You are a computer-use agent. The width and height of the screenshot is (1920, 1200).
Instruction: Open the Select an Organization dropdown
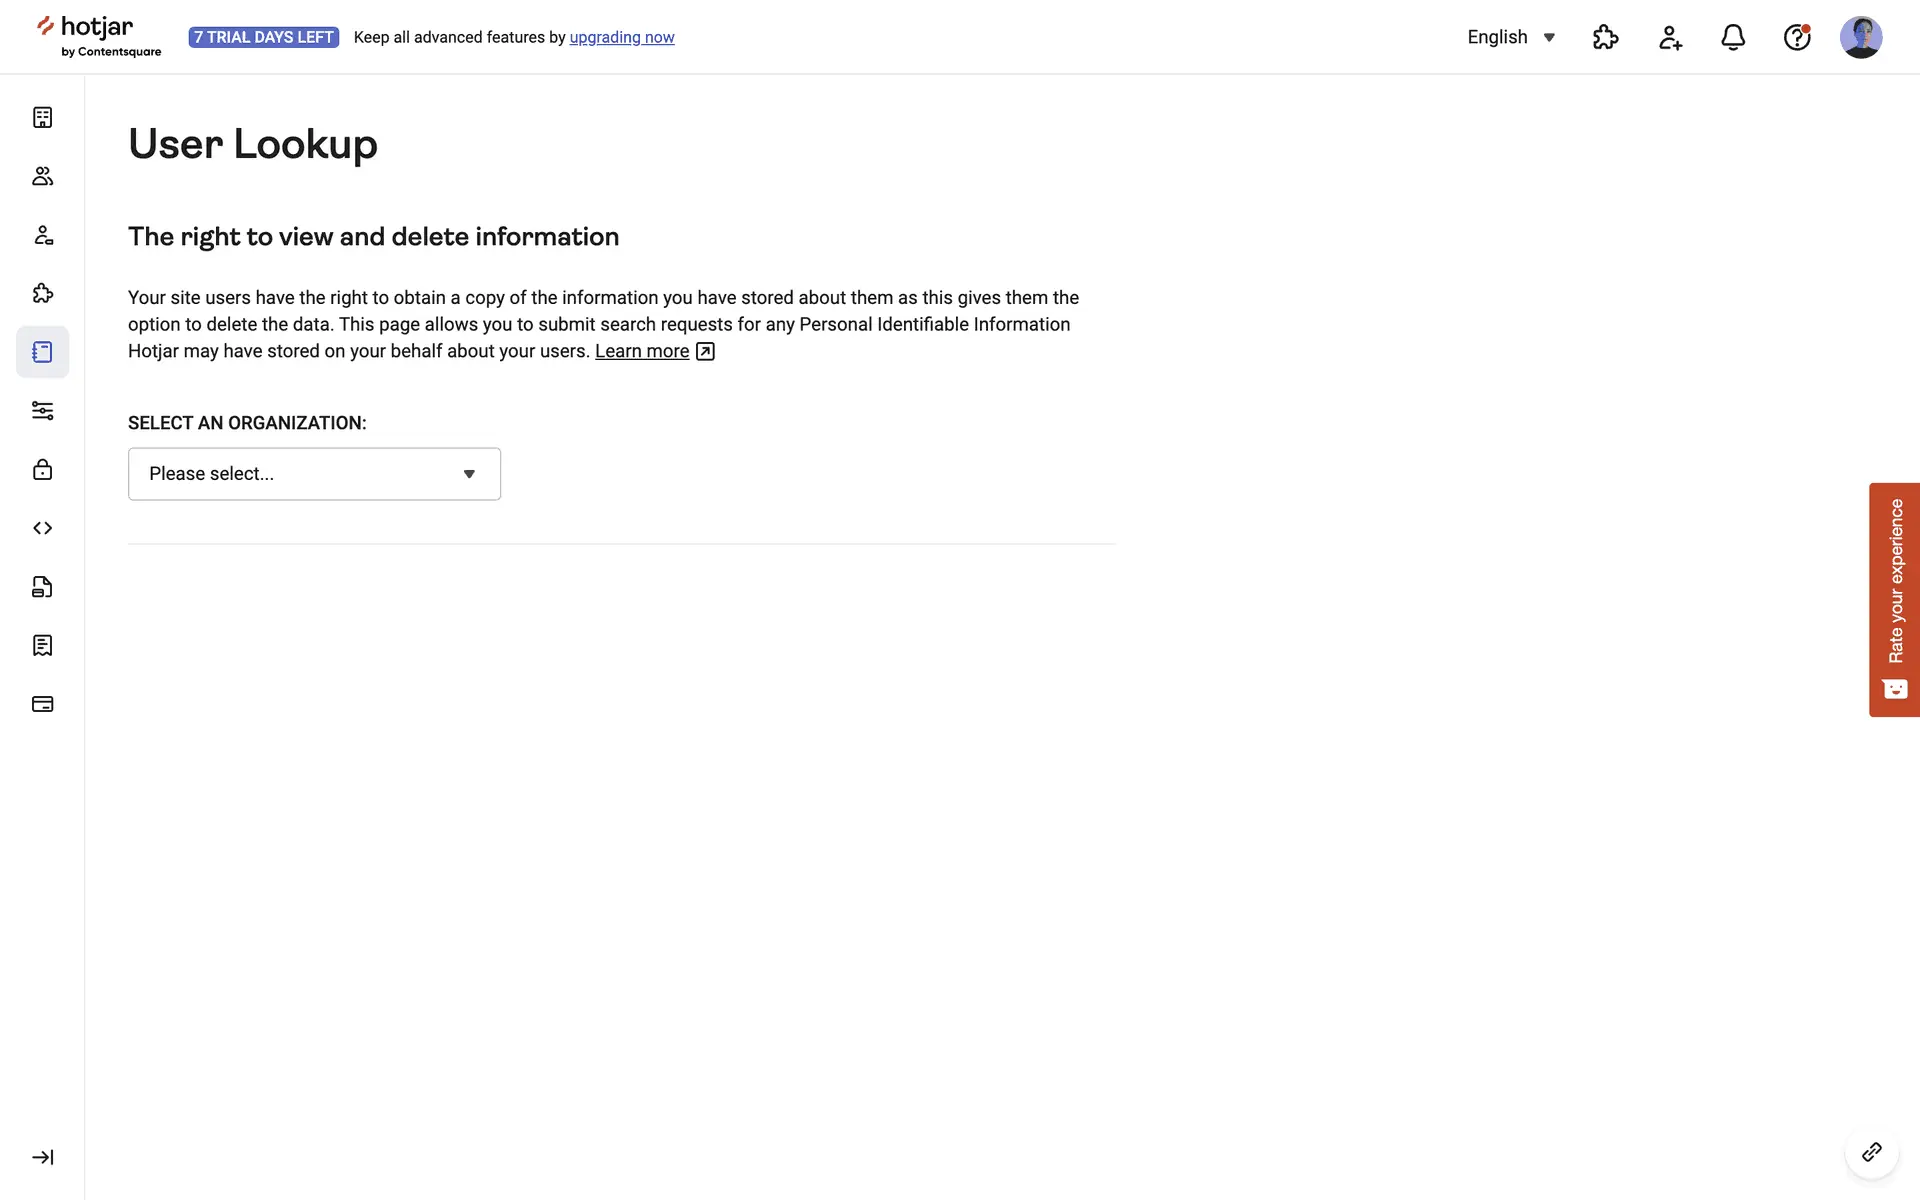pyautogui.click(x=314, y=474)
